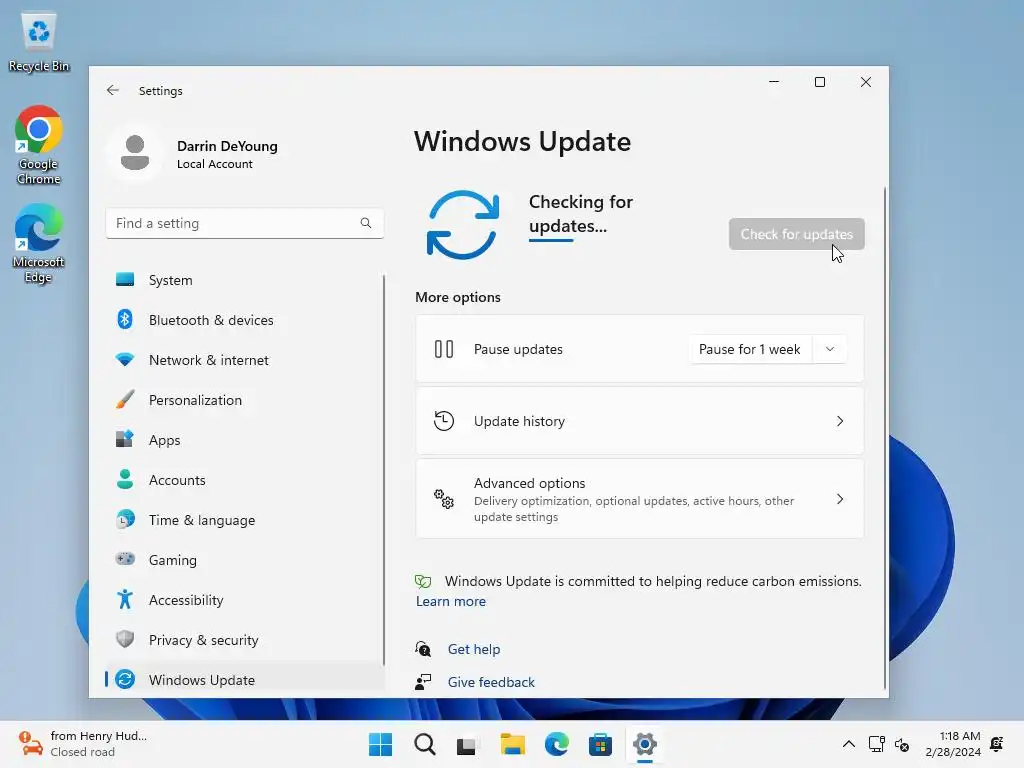Click the Give feedback link
This screenshot has height=768, width=1024.
click(491, 682)
